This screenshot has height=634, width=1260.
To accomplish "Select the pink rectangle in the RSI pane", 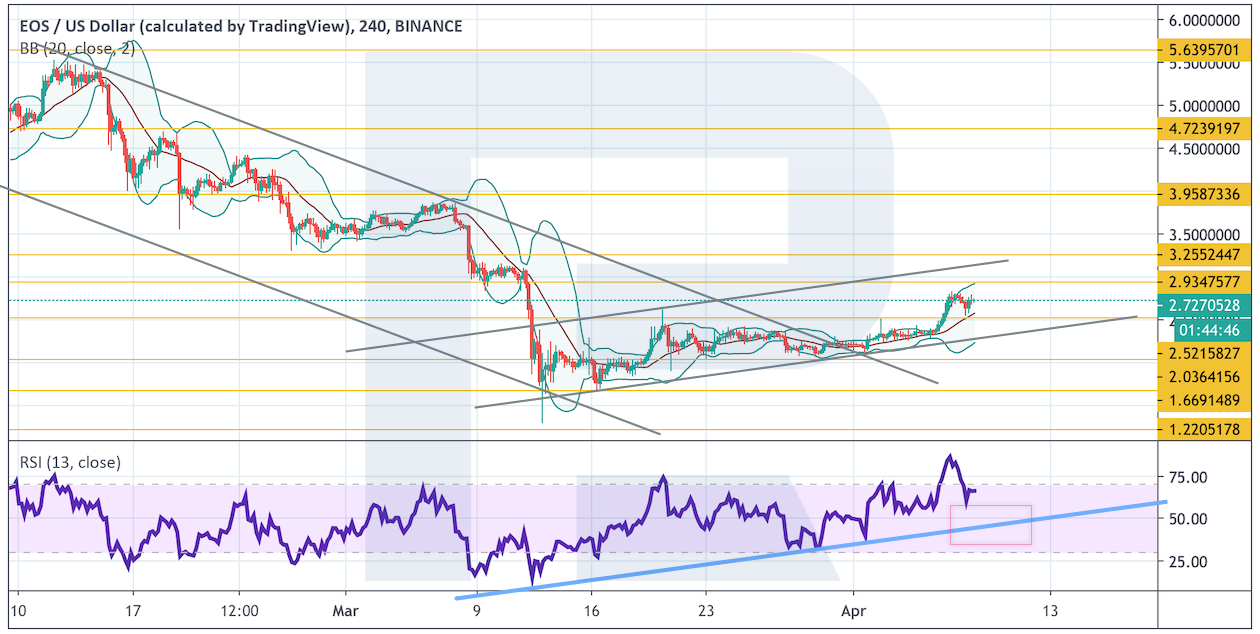I will tap(990, 525).
